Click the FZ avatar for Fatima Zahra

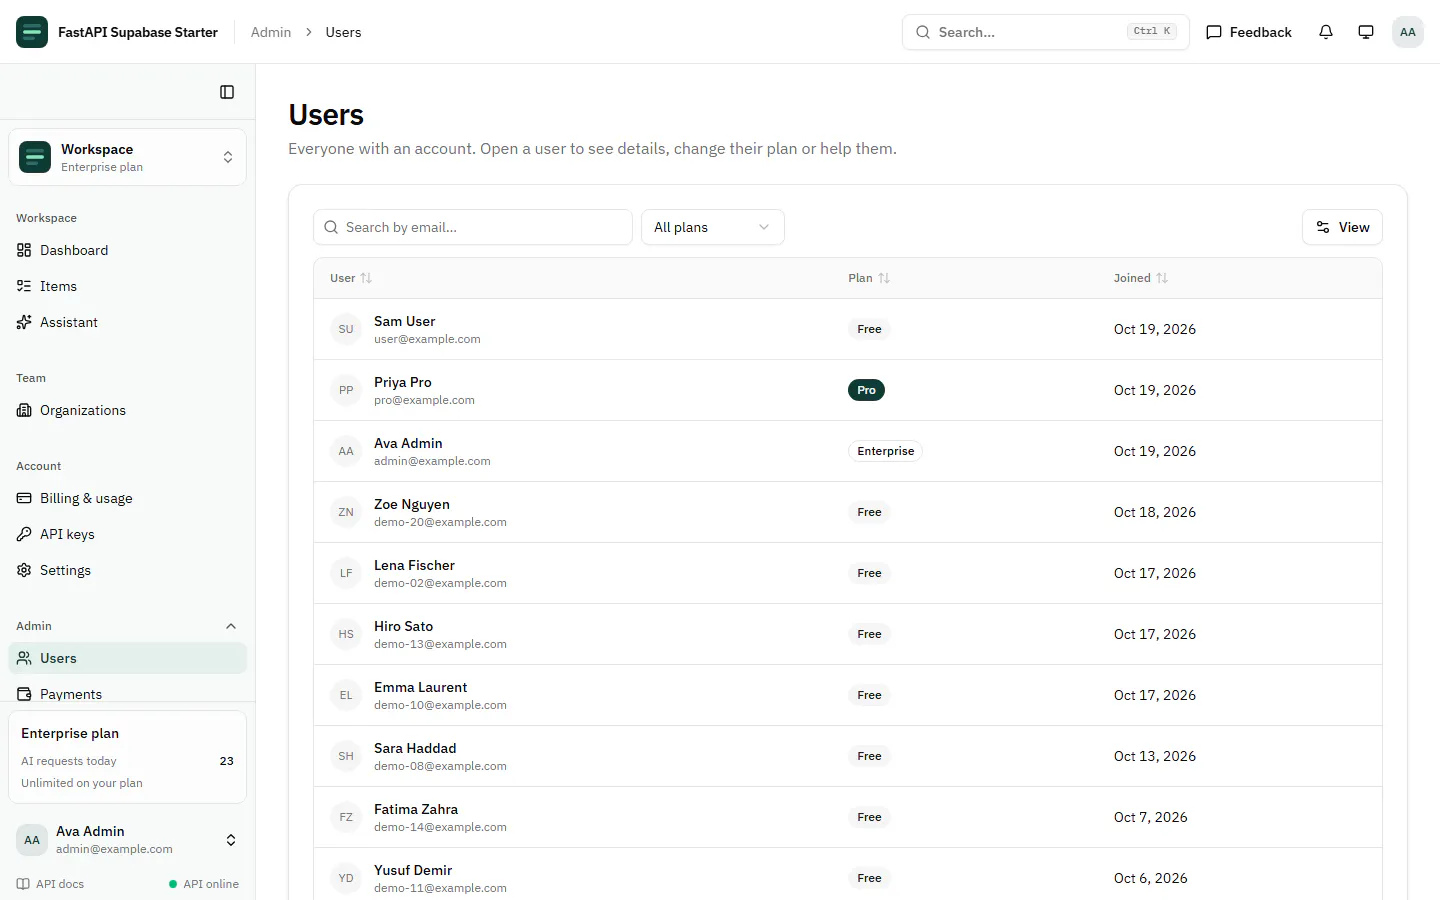[x=346, y=817]
